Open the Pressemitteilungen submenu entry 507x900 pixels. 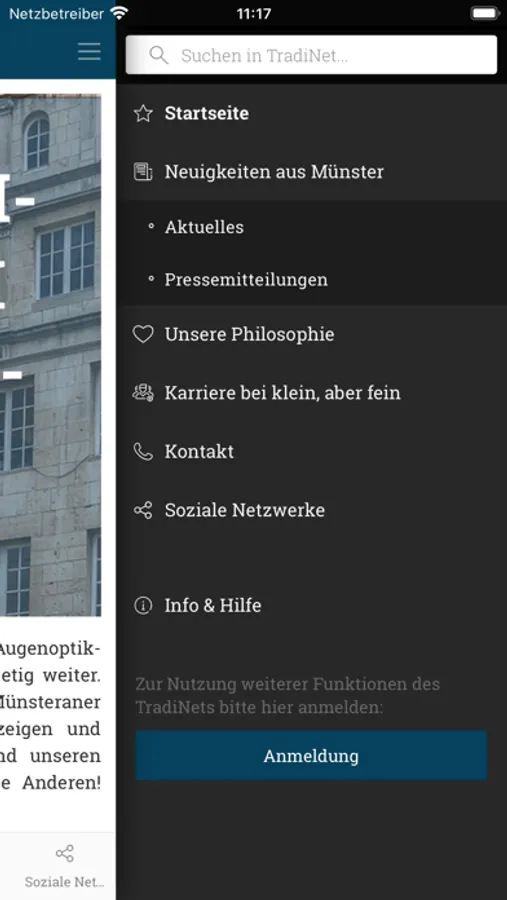tap(312, 280)
